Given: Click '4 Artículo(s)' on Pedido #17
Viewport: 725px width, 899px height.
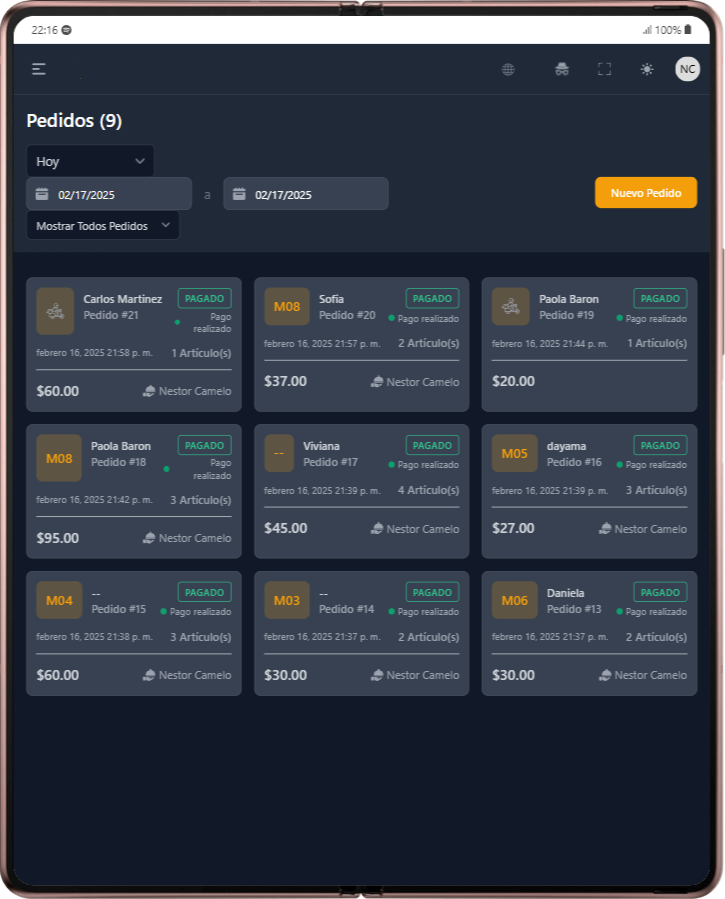Looking at the screenshot, I should tap(429, 490).
